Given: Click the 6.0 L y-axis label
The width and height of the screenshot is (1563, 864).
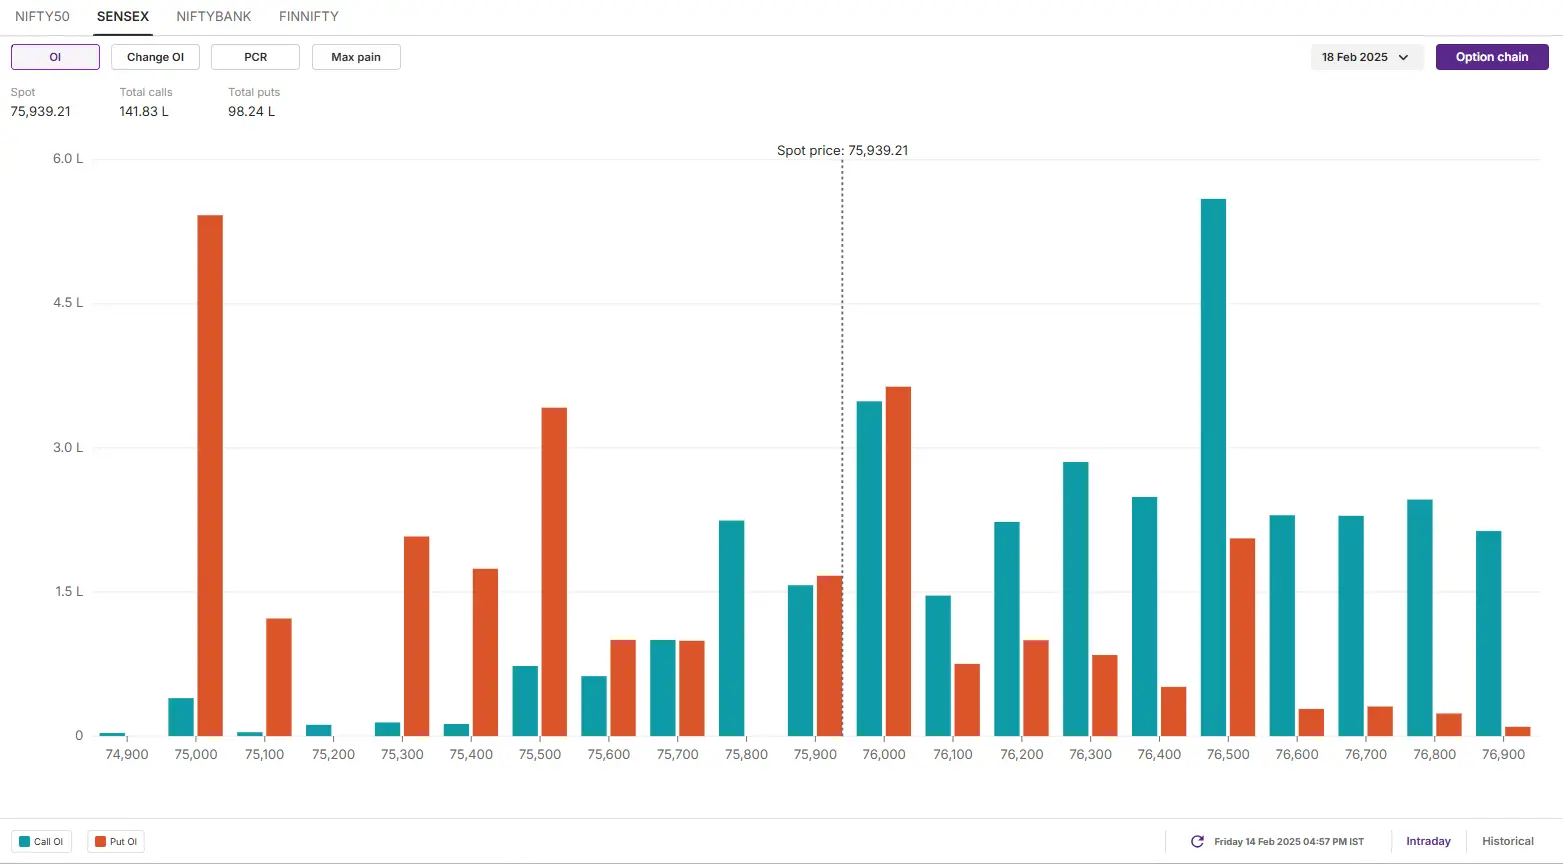Looking at the screenshot, I should coord(68,159).
